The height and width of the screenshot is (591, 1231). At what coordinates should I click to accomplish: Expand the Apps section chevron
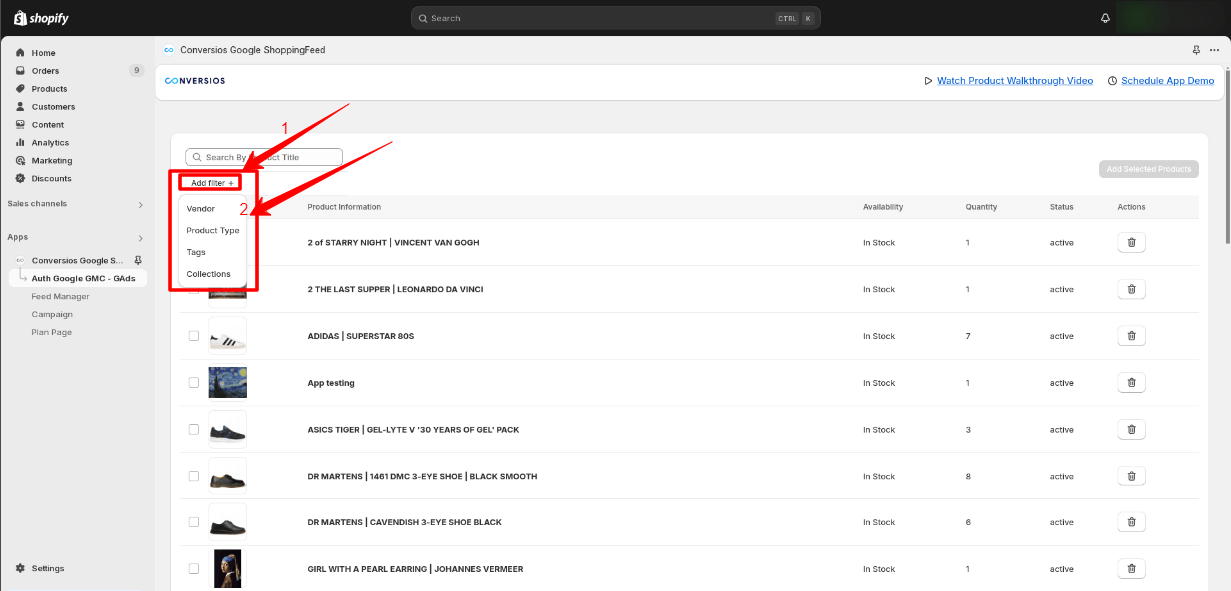(140, 238)
